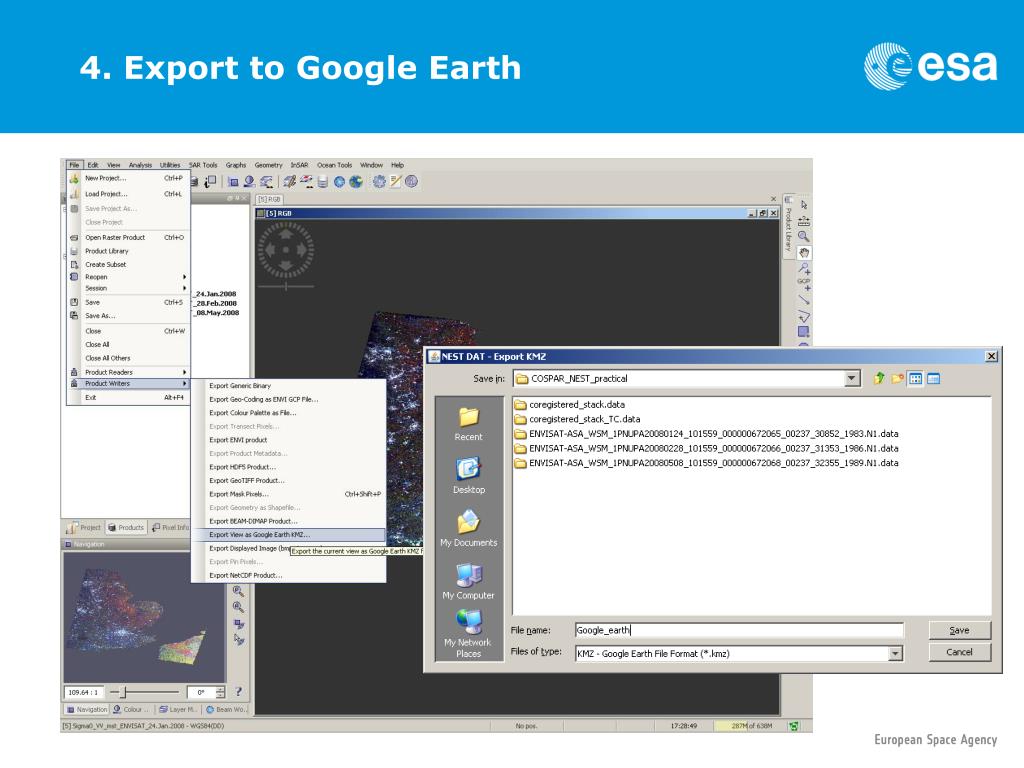Click the zoom ratio 109.64 : 1 field
The width and height of the screenshot is (1024, 768).
coord(84,692)
